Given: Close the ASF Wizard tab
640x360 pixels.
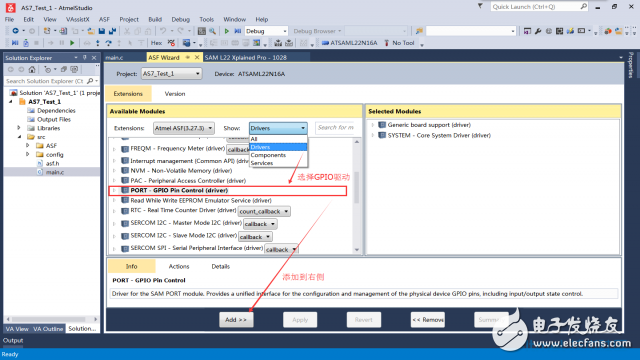Looking at the screenshot, I should (x=197, y=58).
